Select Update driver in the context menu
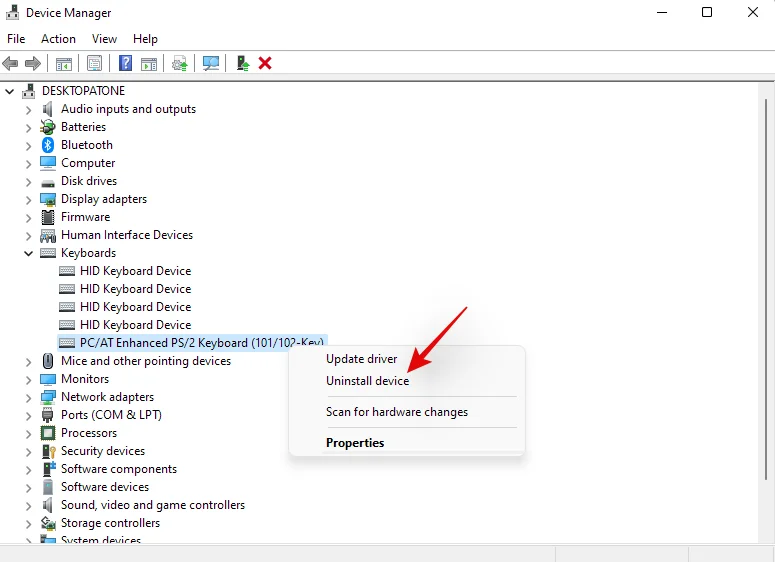 click(x=361, y=359)
